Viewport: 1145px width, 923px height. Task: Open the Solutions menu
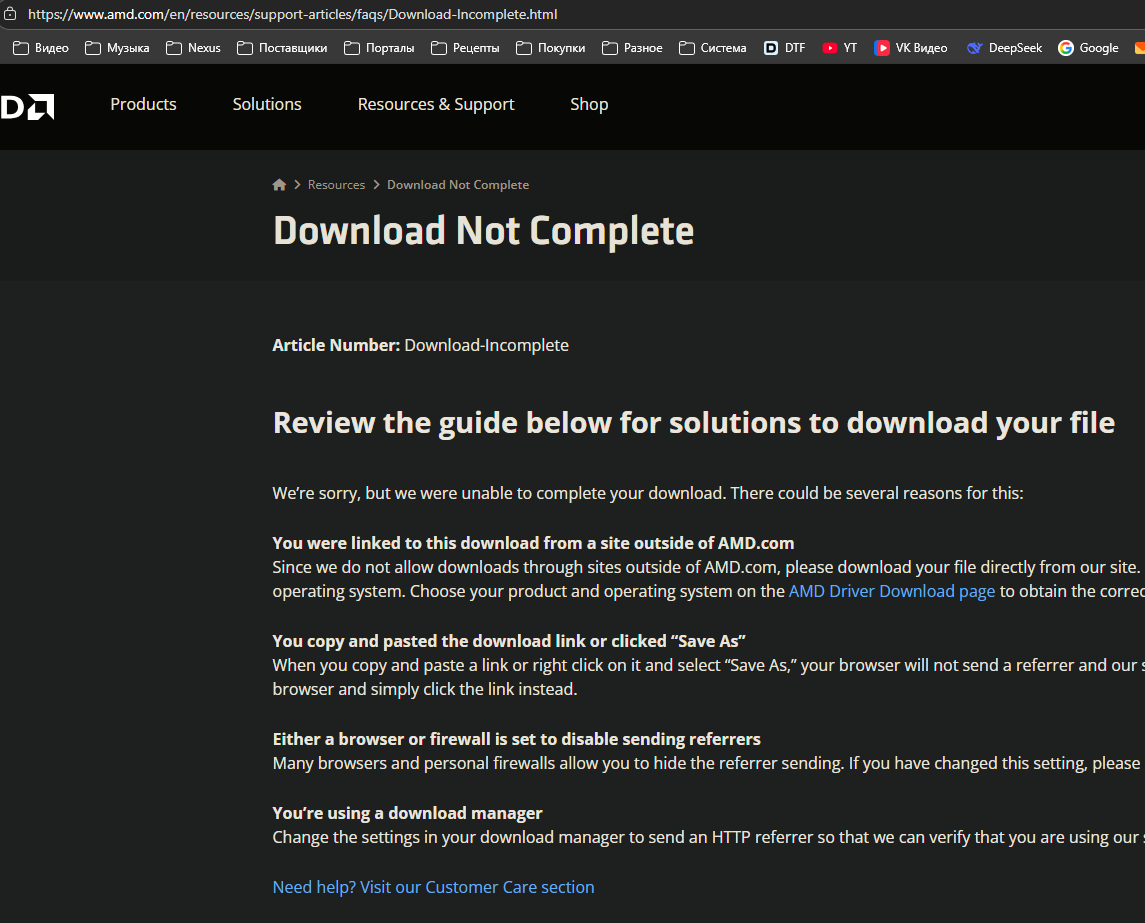click(267, 104)
